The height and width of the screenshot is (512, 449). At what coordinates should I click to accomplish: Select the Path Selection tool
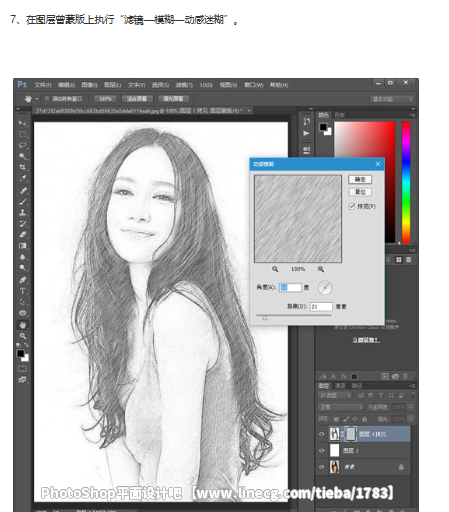click(23, 302)
